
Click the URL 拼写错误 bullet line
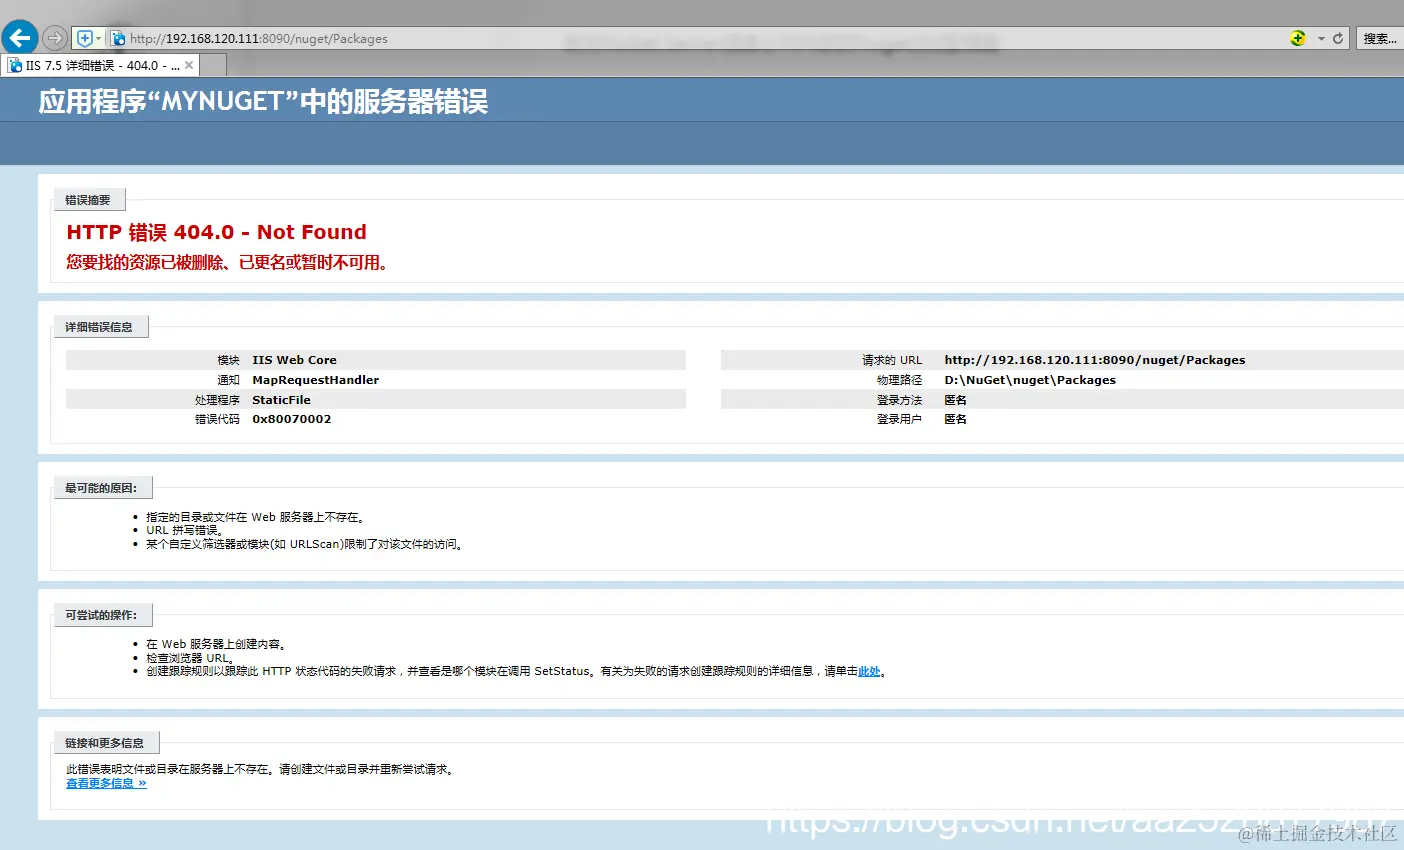186,531
